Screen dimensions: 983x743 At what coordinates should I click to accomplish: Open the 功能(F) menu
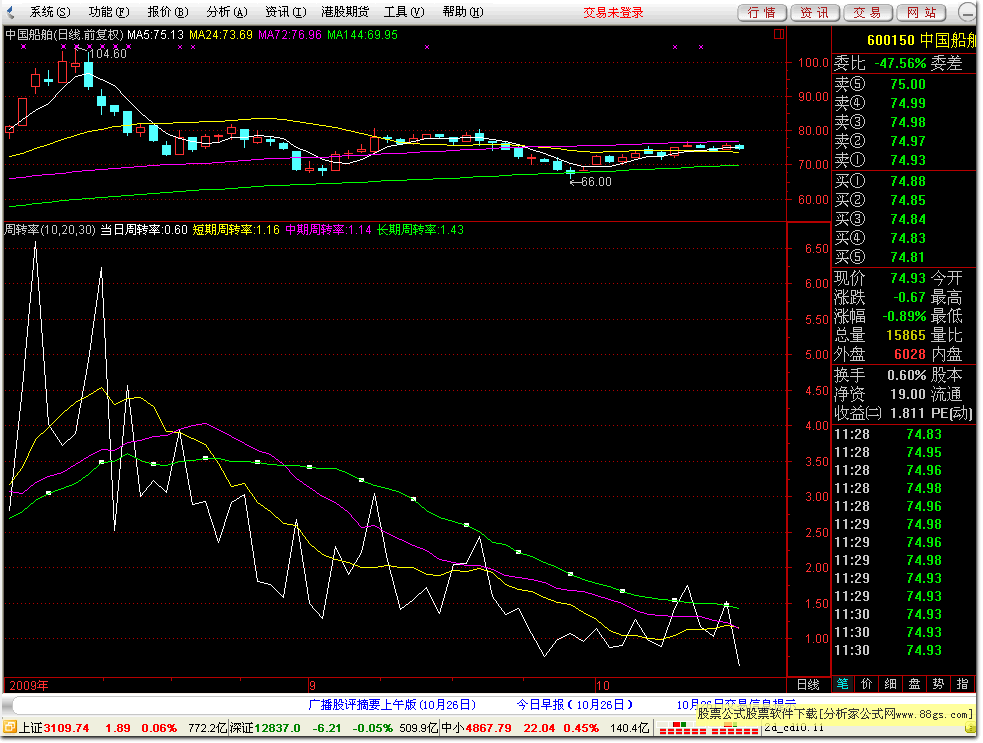(x=109, y=12)
